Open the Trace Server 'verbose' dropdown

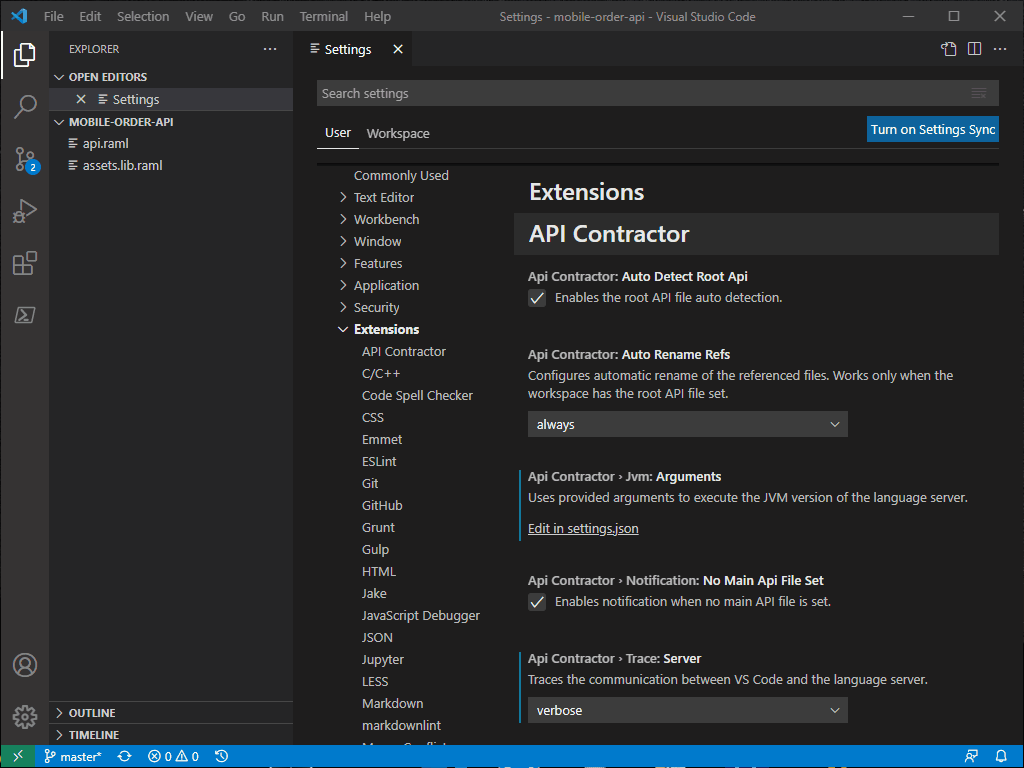click(688, 711)
